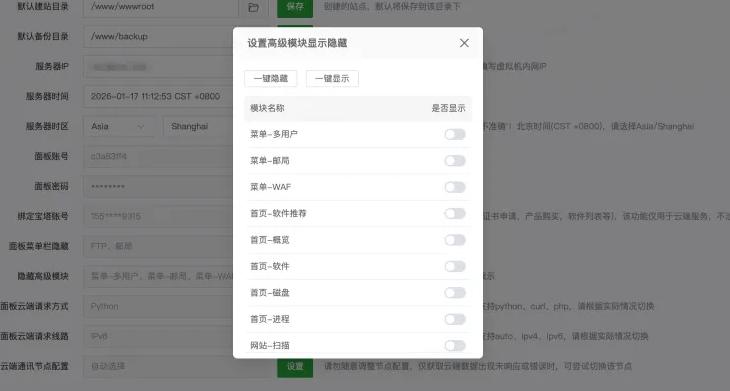Viewport: 730px width, 391px height.
Task: Click the 面板账号 input field
Action: (x=158, y=156)
